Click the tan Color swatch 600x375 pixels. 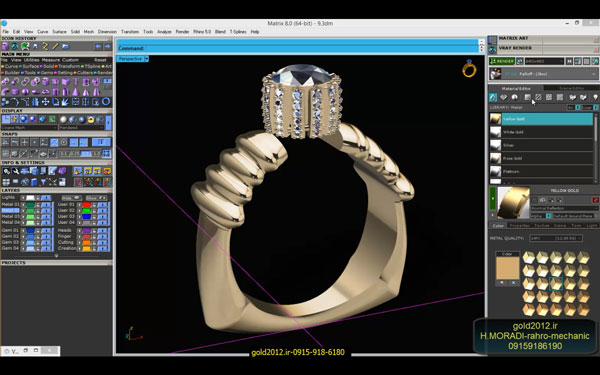[x=507, y=268]
